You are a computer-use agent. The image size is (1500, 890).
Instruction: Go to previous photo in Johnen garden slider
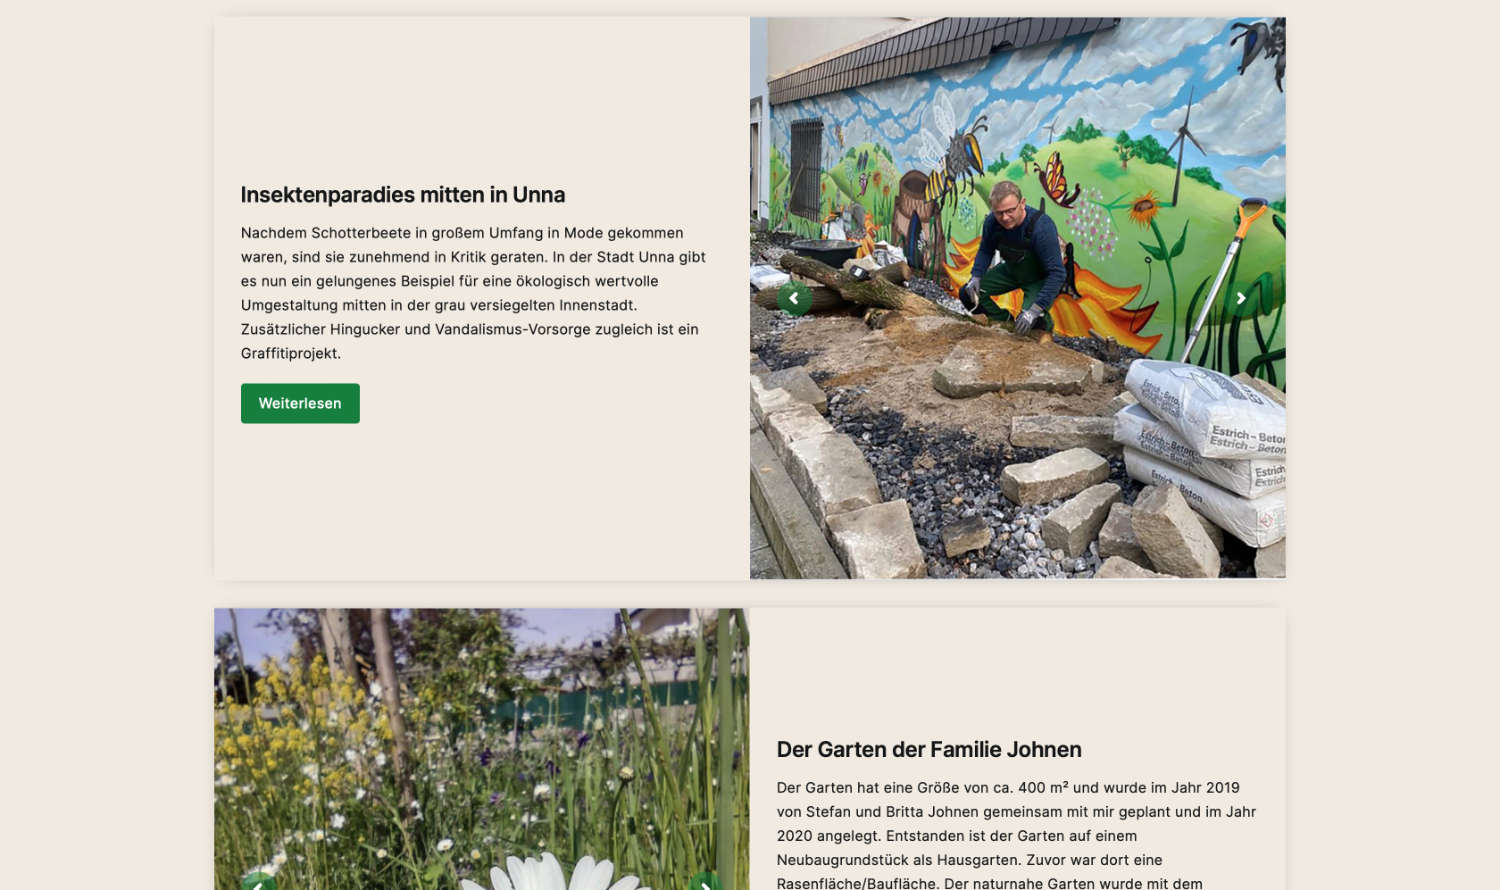click(258, 882)
